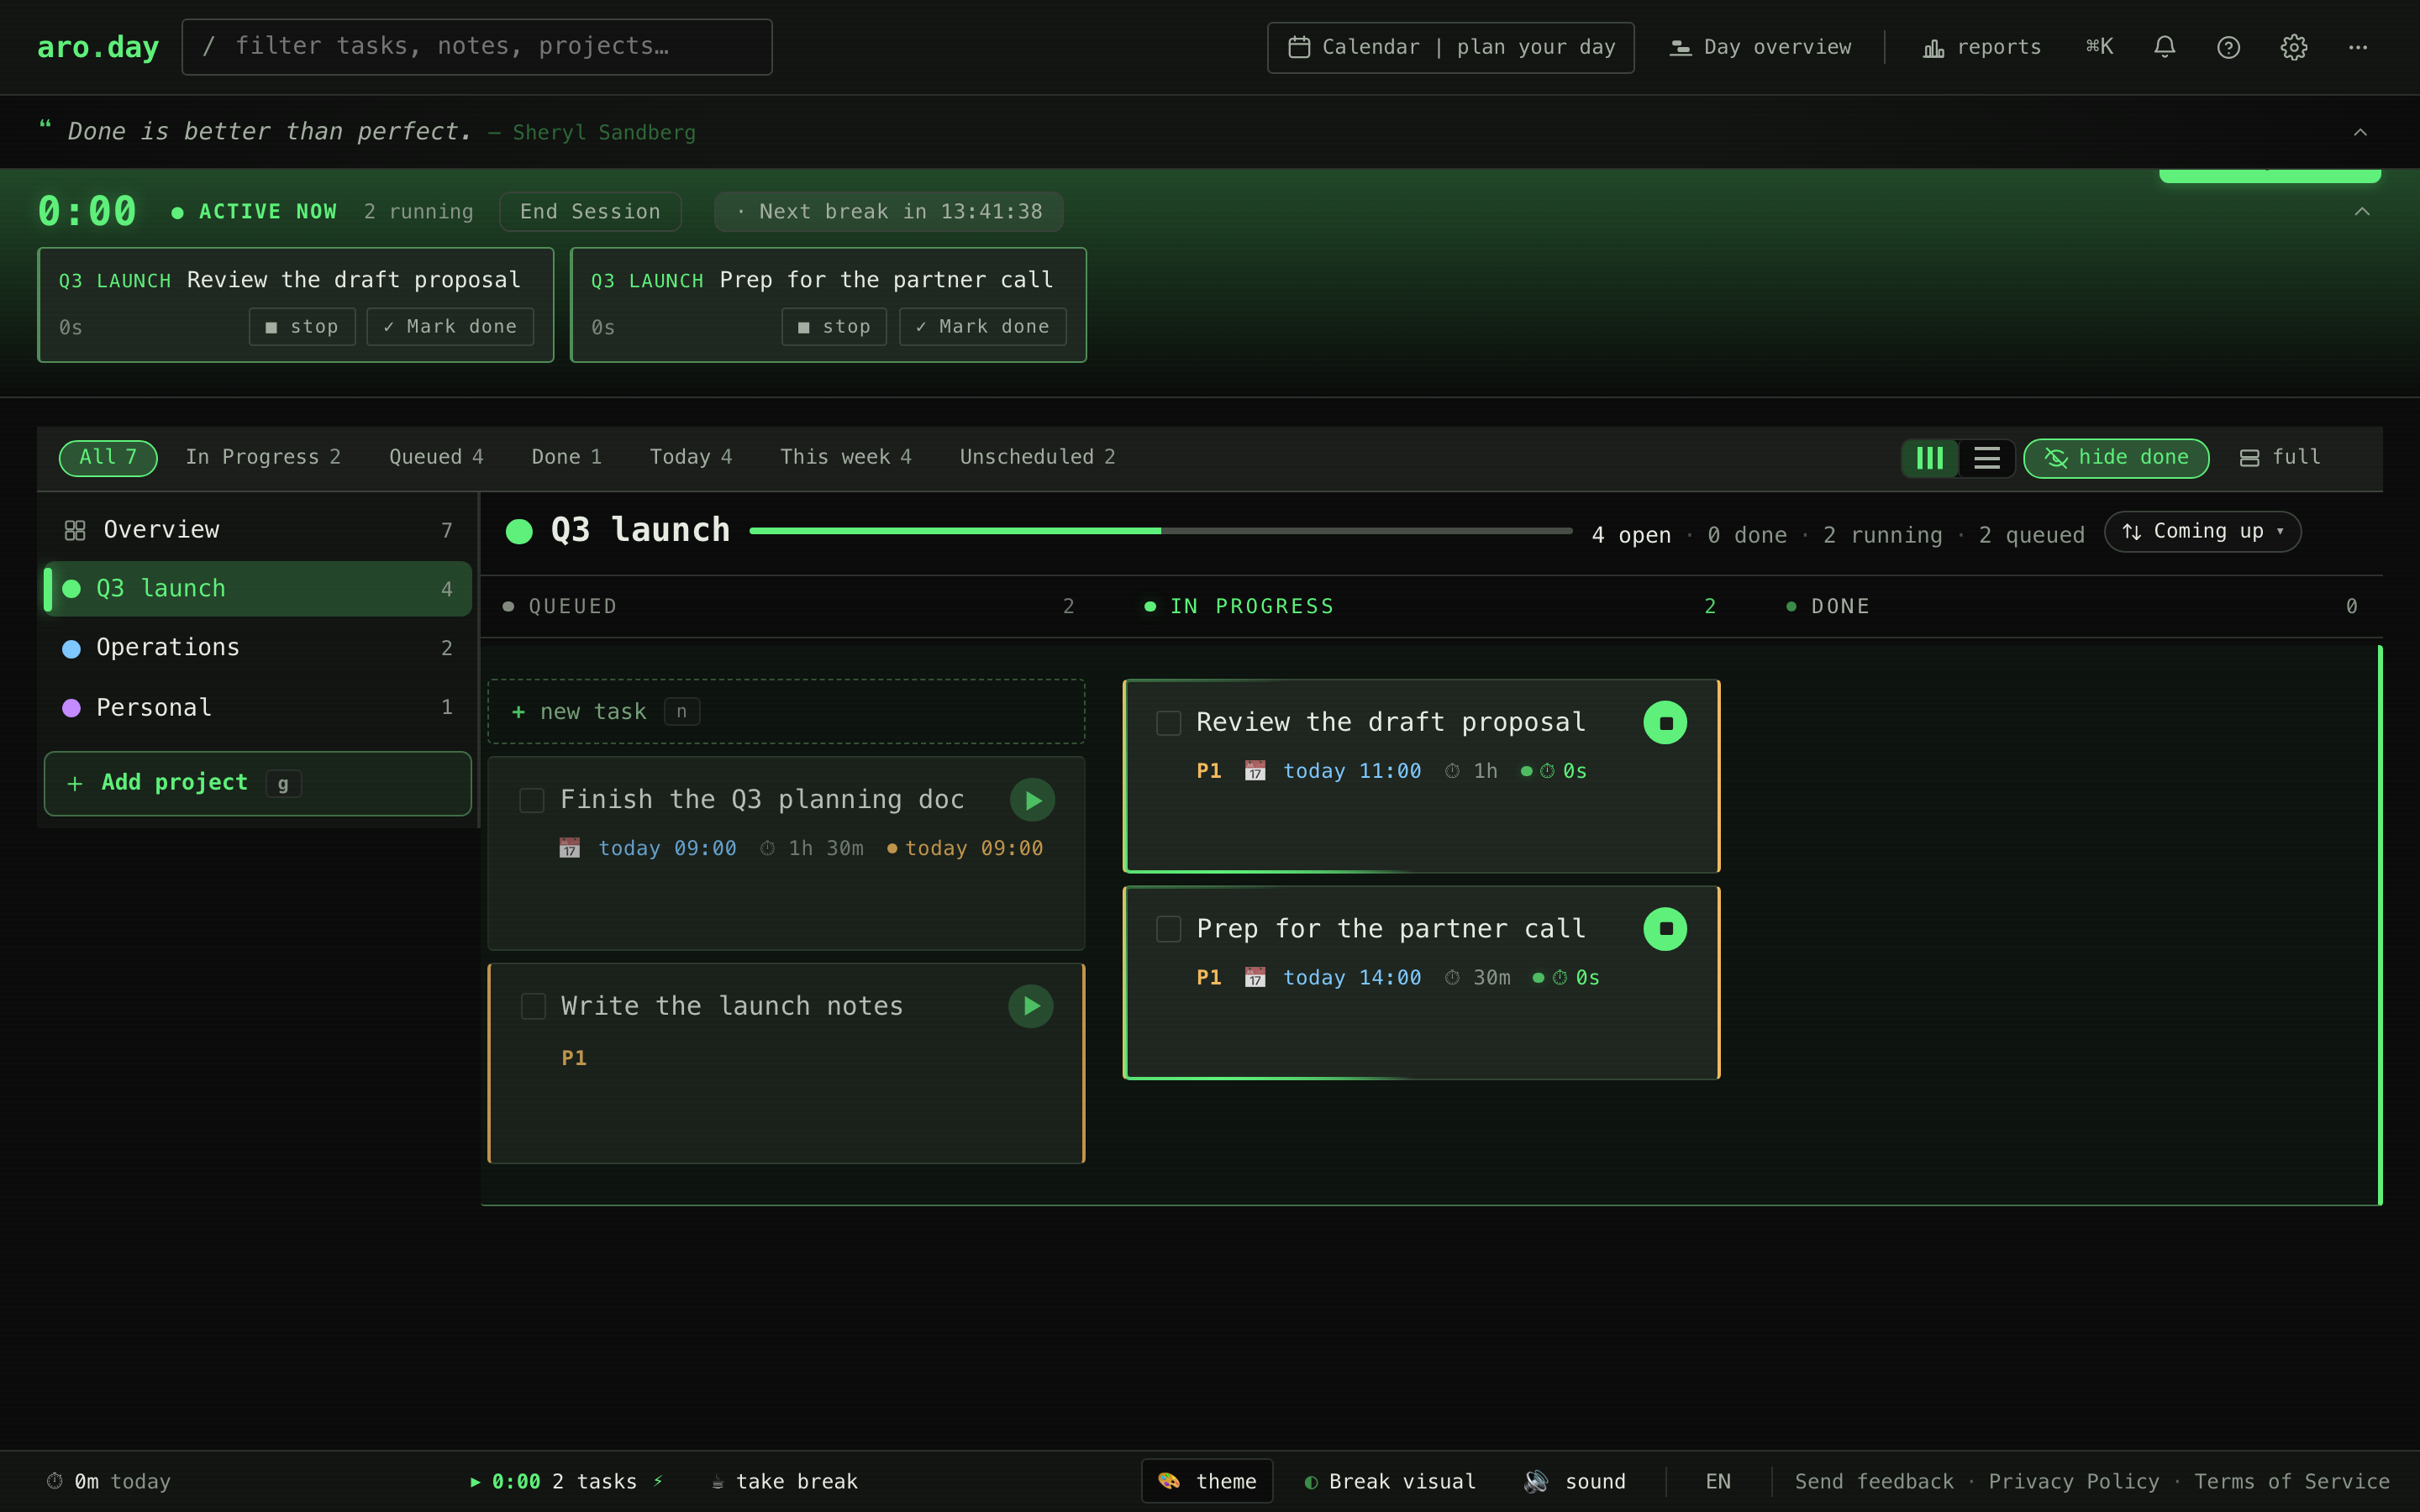Select the Done 1 filter tab
Screen dimensions: 2420x1512
coord(566,457)
